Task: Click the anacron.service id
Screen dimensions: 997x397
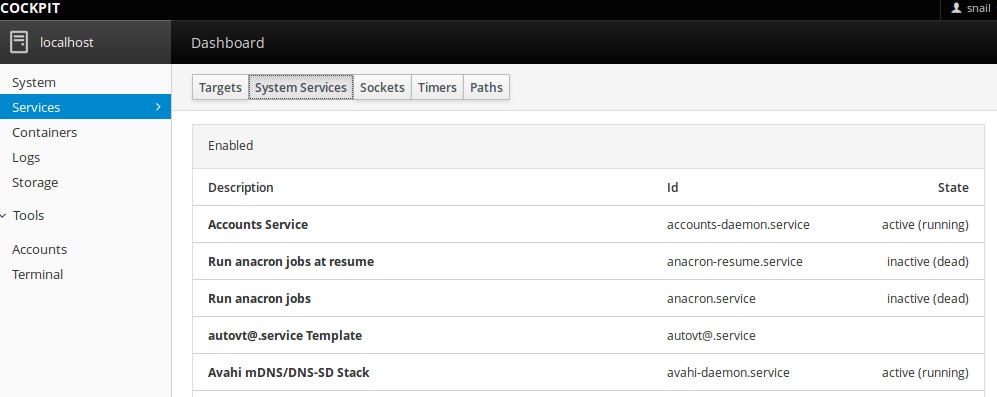Action: (x=711, y=298)
